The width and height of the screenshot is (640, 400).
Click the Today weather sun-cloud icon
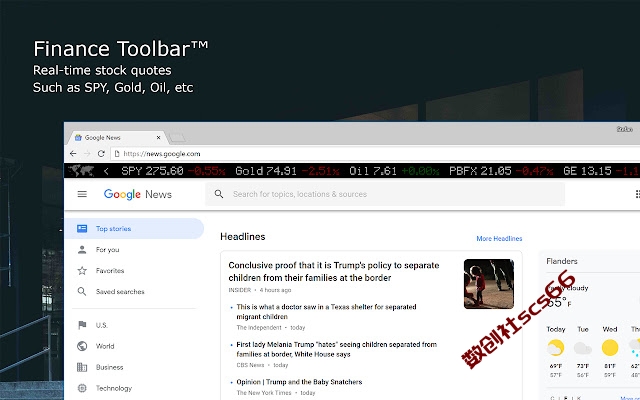[556, 348]
